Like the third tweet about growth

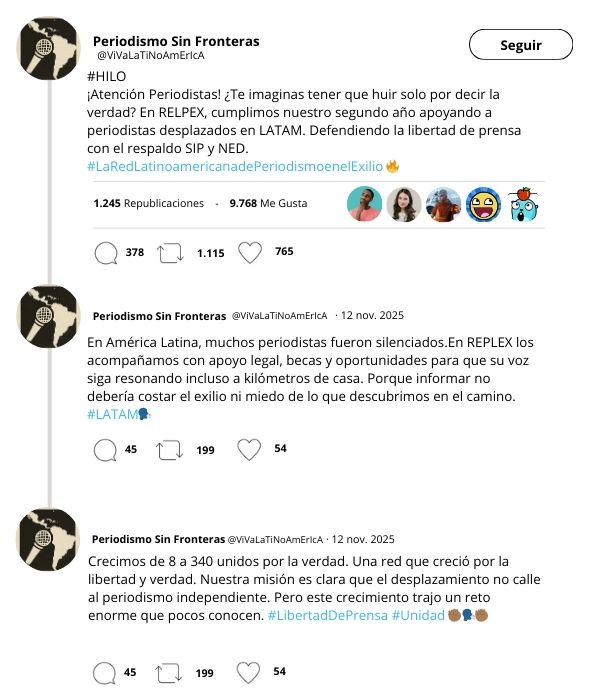(x=249, y=672)
